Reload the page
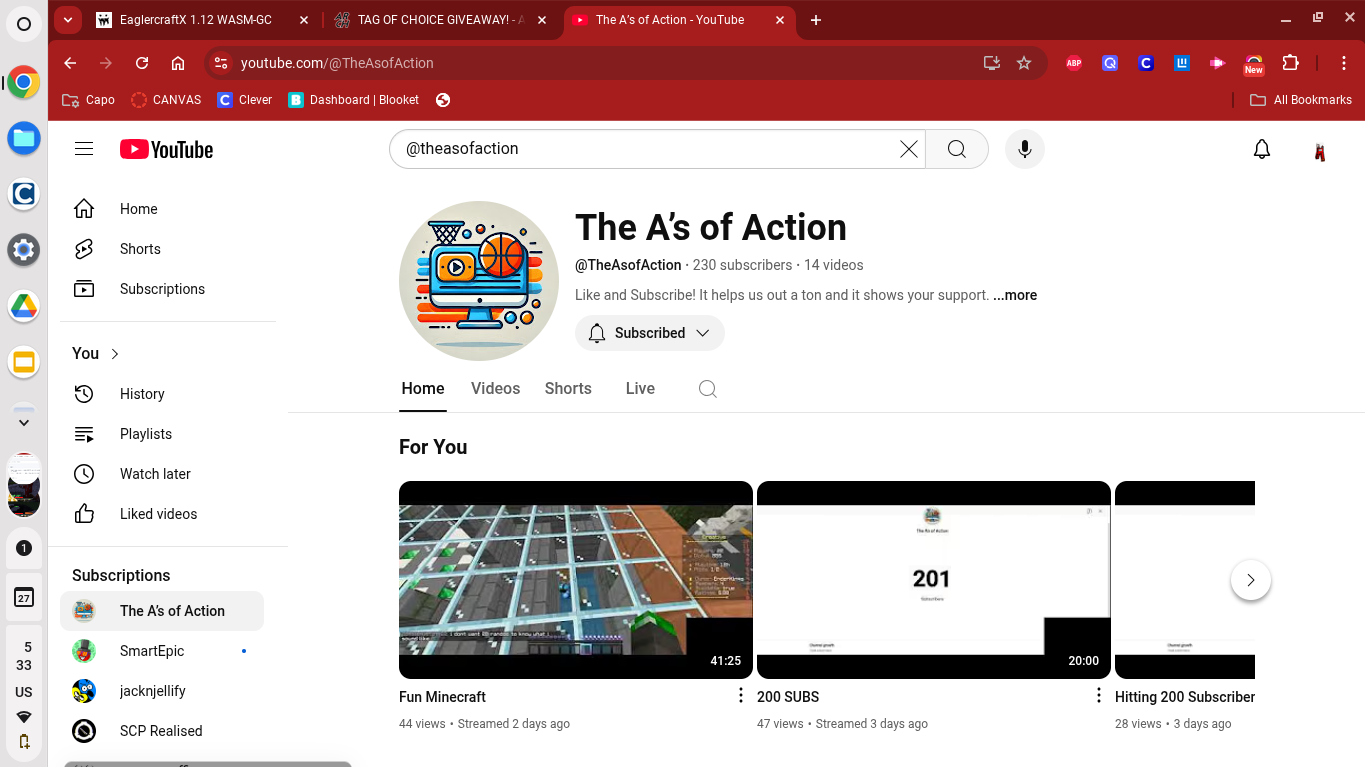Screen dimensions: 1365x767 click(142, 63)
